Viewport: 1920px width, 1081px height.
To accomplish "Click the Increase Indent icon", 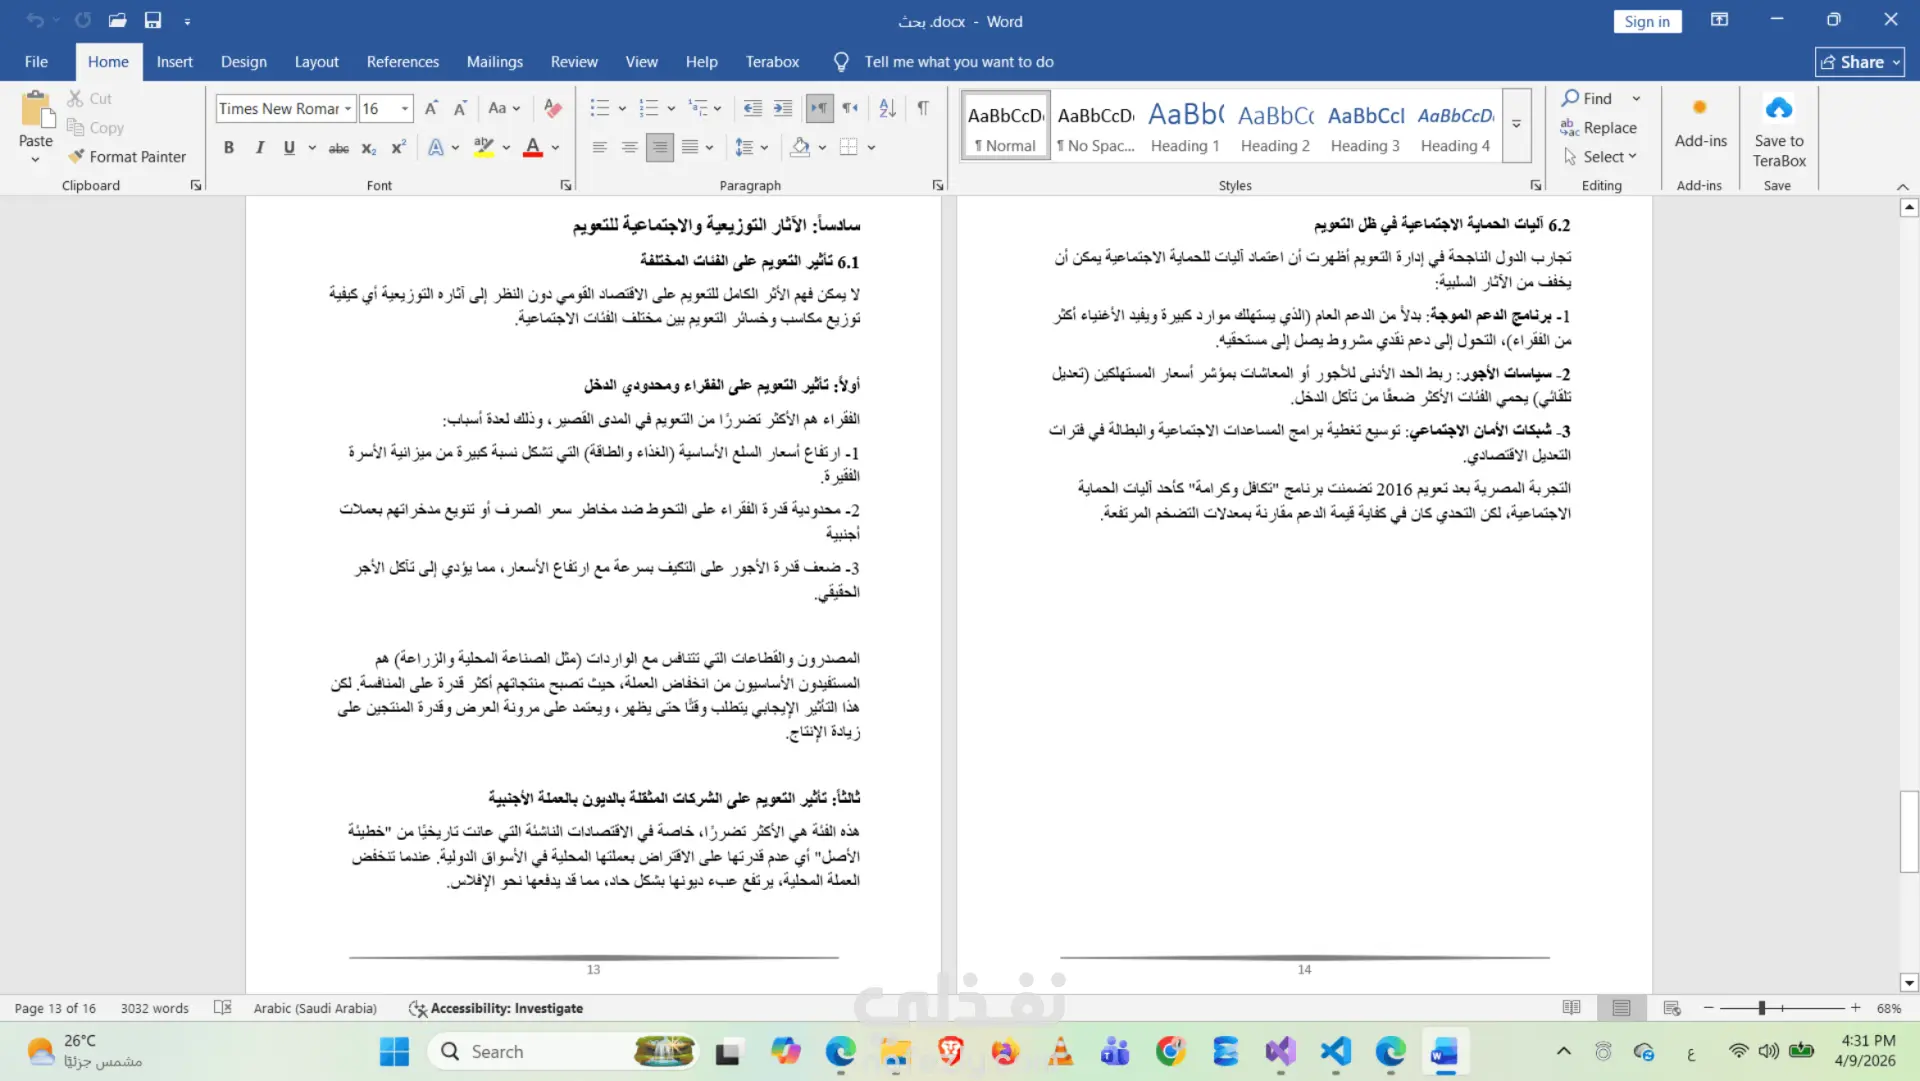I will [x=783, y=108].
